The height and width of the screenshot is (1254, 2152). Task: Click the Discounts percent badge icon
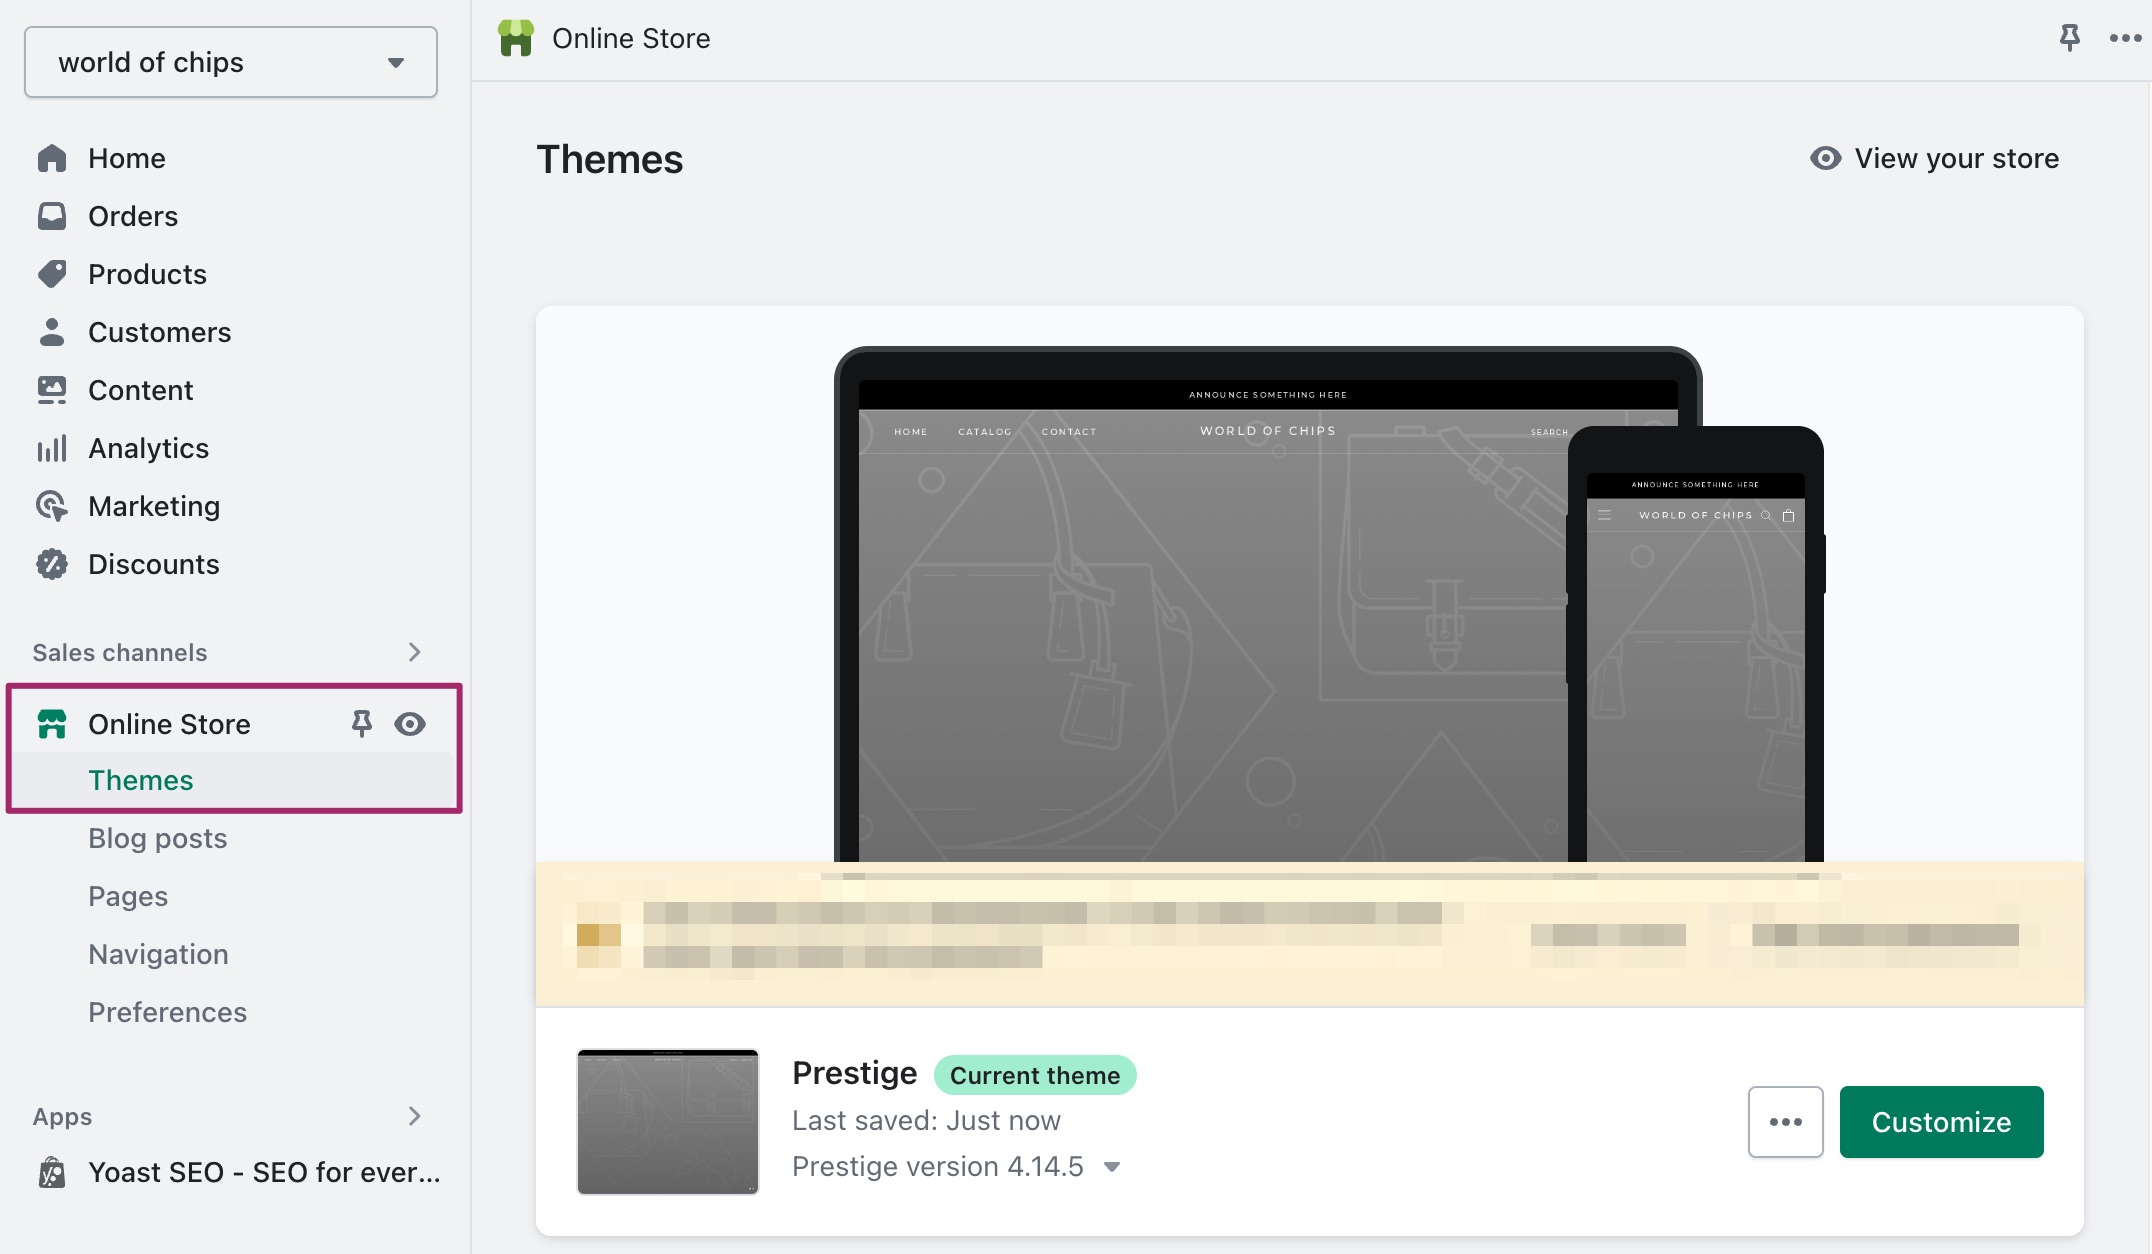(51, 564)
